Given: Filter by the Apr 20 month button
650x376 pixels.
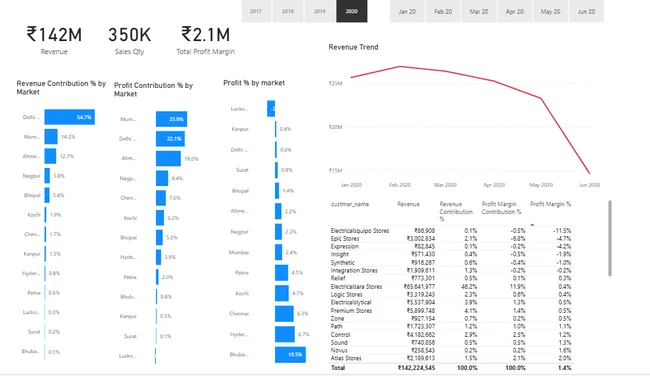Looking at the screenshot, I should 514,11.
